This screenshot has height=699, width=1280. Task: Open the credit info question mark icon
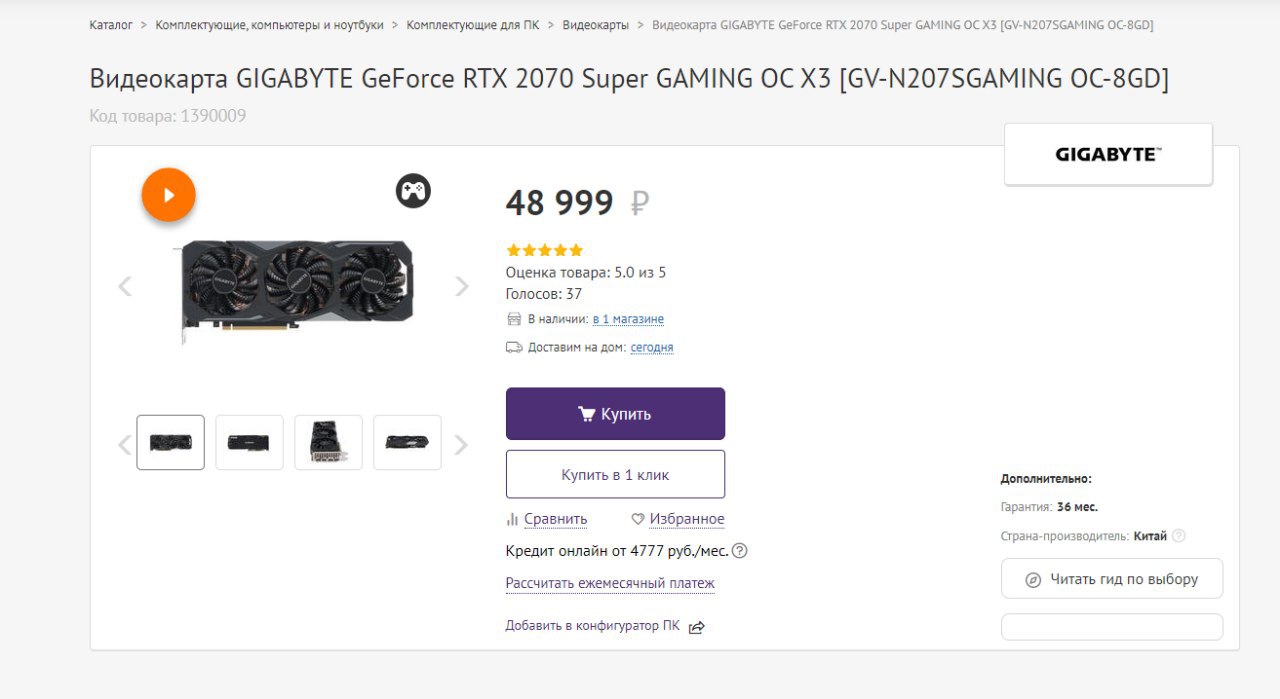coord(740,551)
